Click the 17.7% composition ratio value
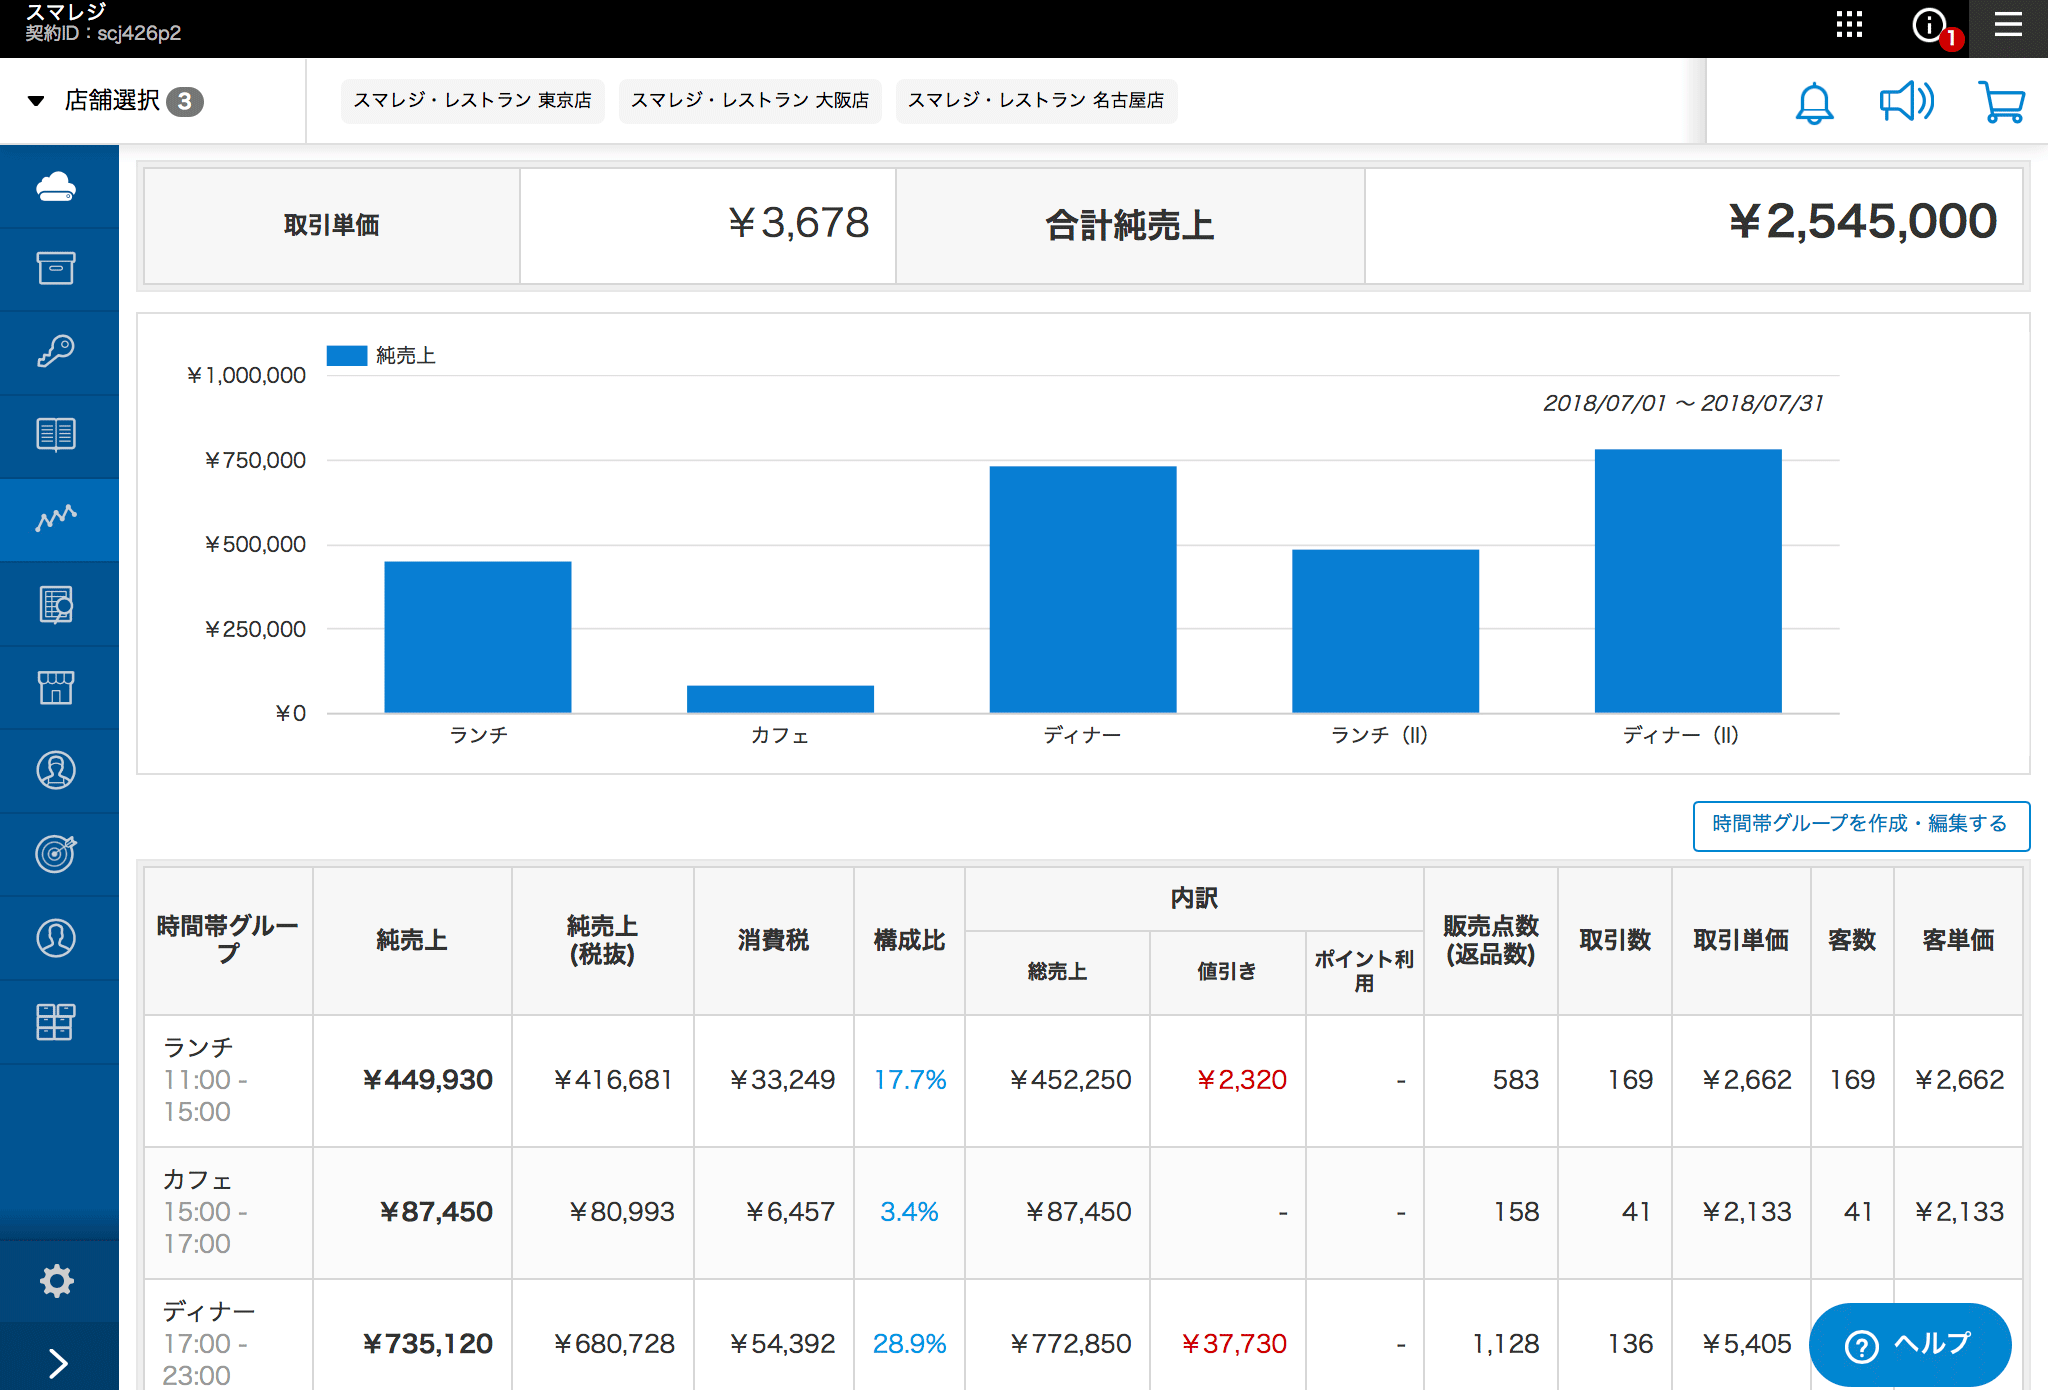Screen dimensions: 2048x1390 (x=910, y=1080)
